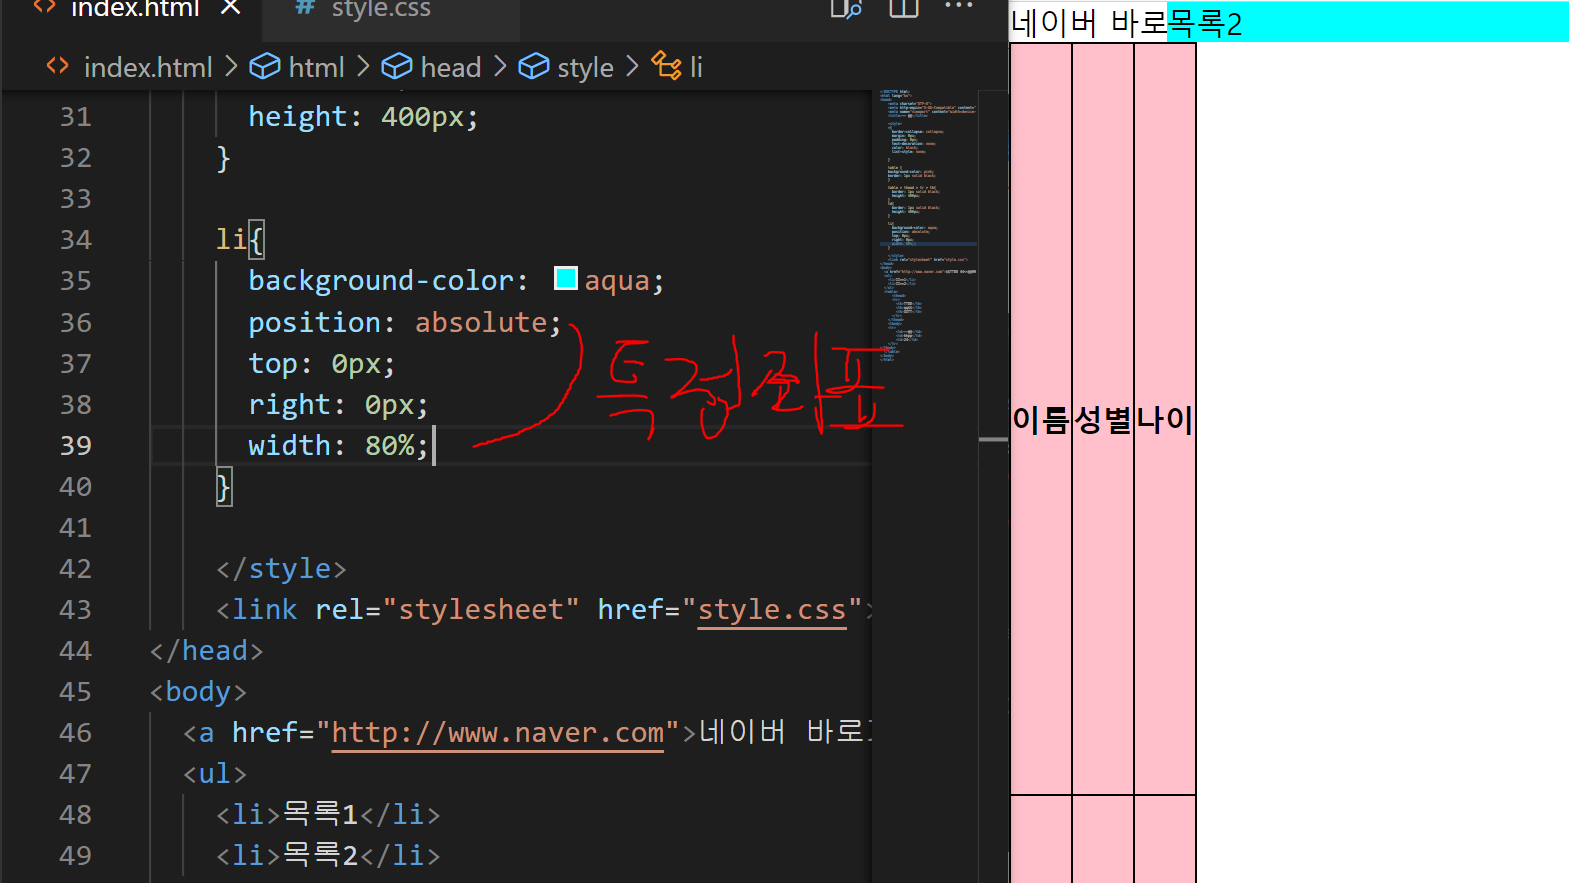Click the code minimap preview
Viewport: 1569px width, 883px height.
pos(928,225)
